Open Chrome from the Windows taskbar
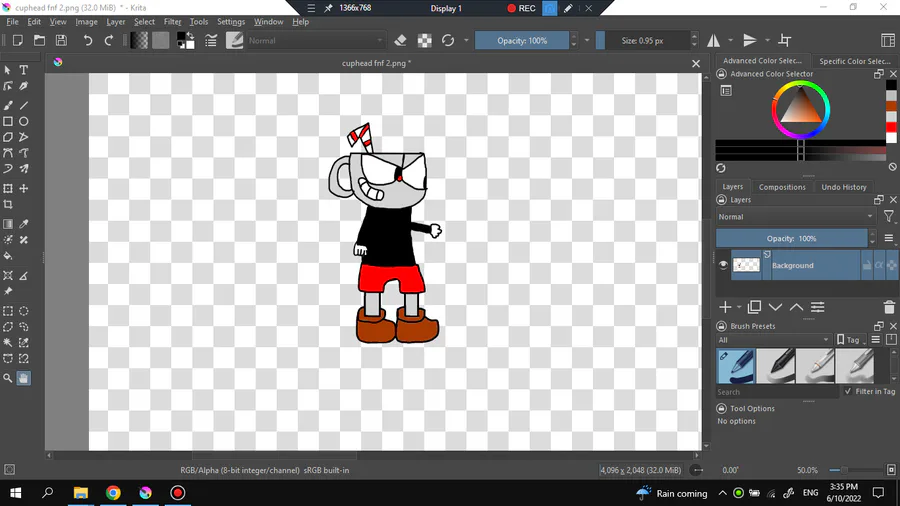 (113, 493)
